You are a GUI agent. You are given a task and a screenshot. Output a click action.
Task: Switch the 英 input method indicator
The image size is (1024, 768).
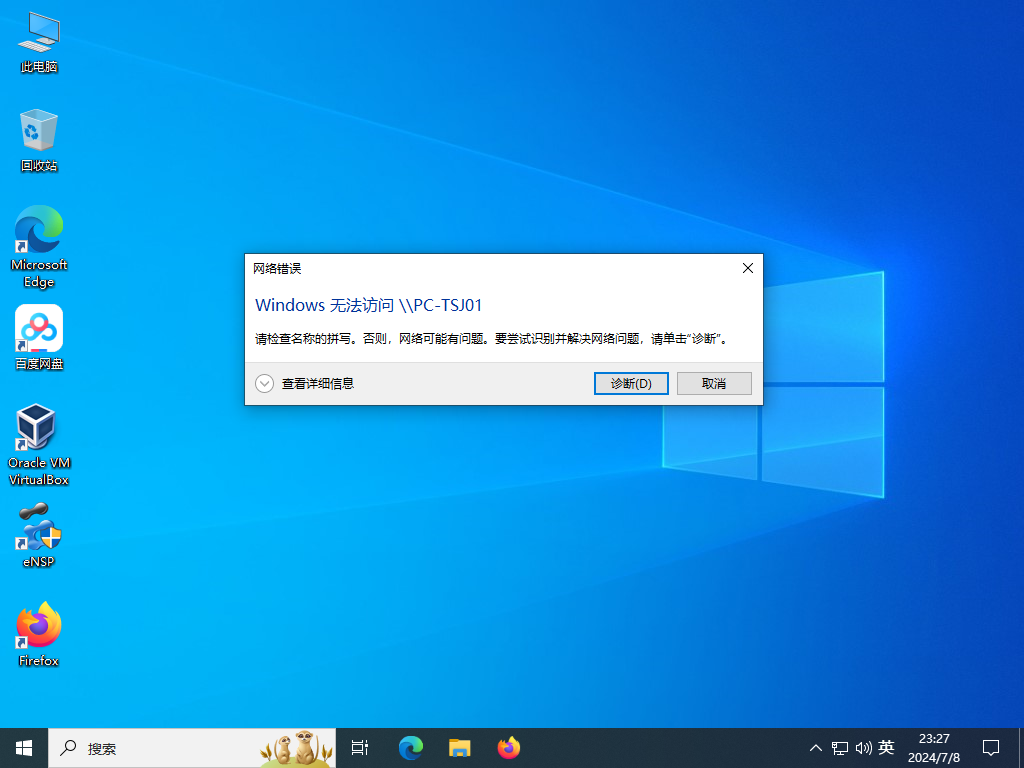coord(886,747)
